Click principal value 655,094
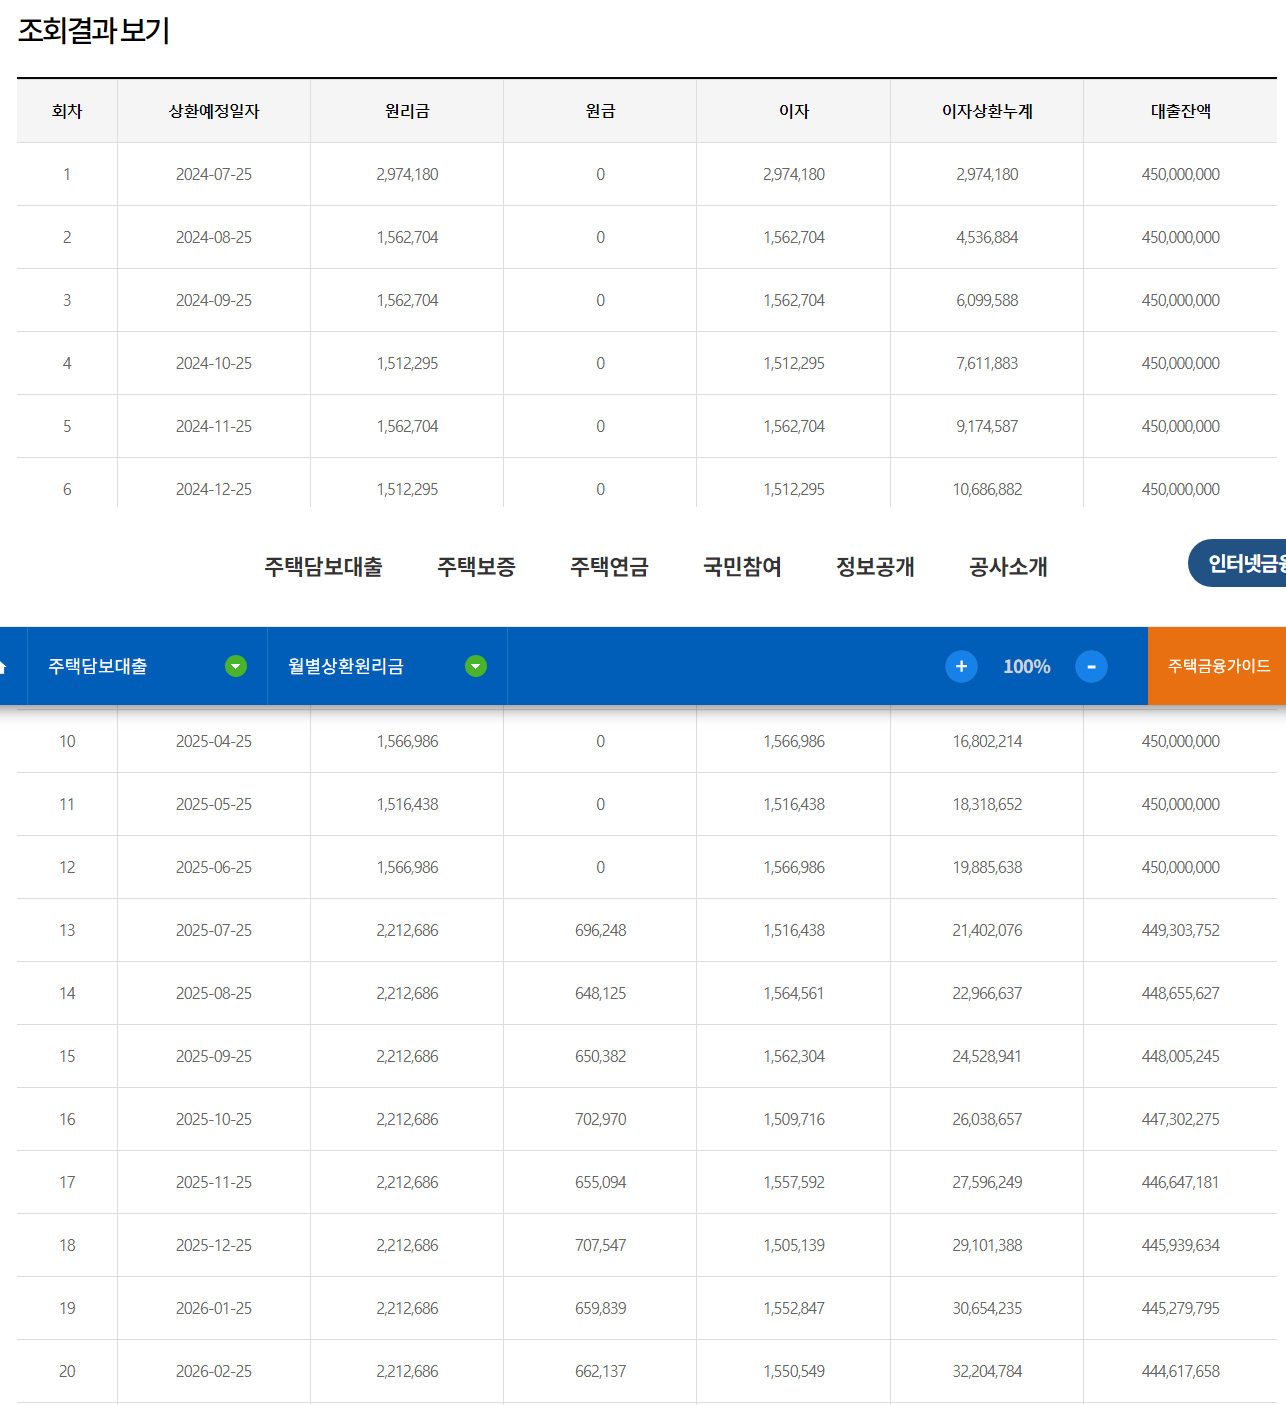 [600, 1182]
